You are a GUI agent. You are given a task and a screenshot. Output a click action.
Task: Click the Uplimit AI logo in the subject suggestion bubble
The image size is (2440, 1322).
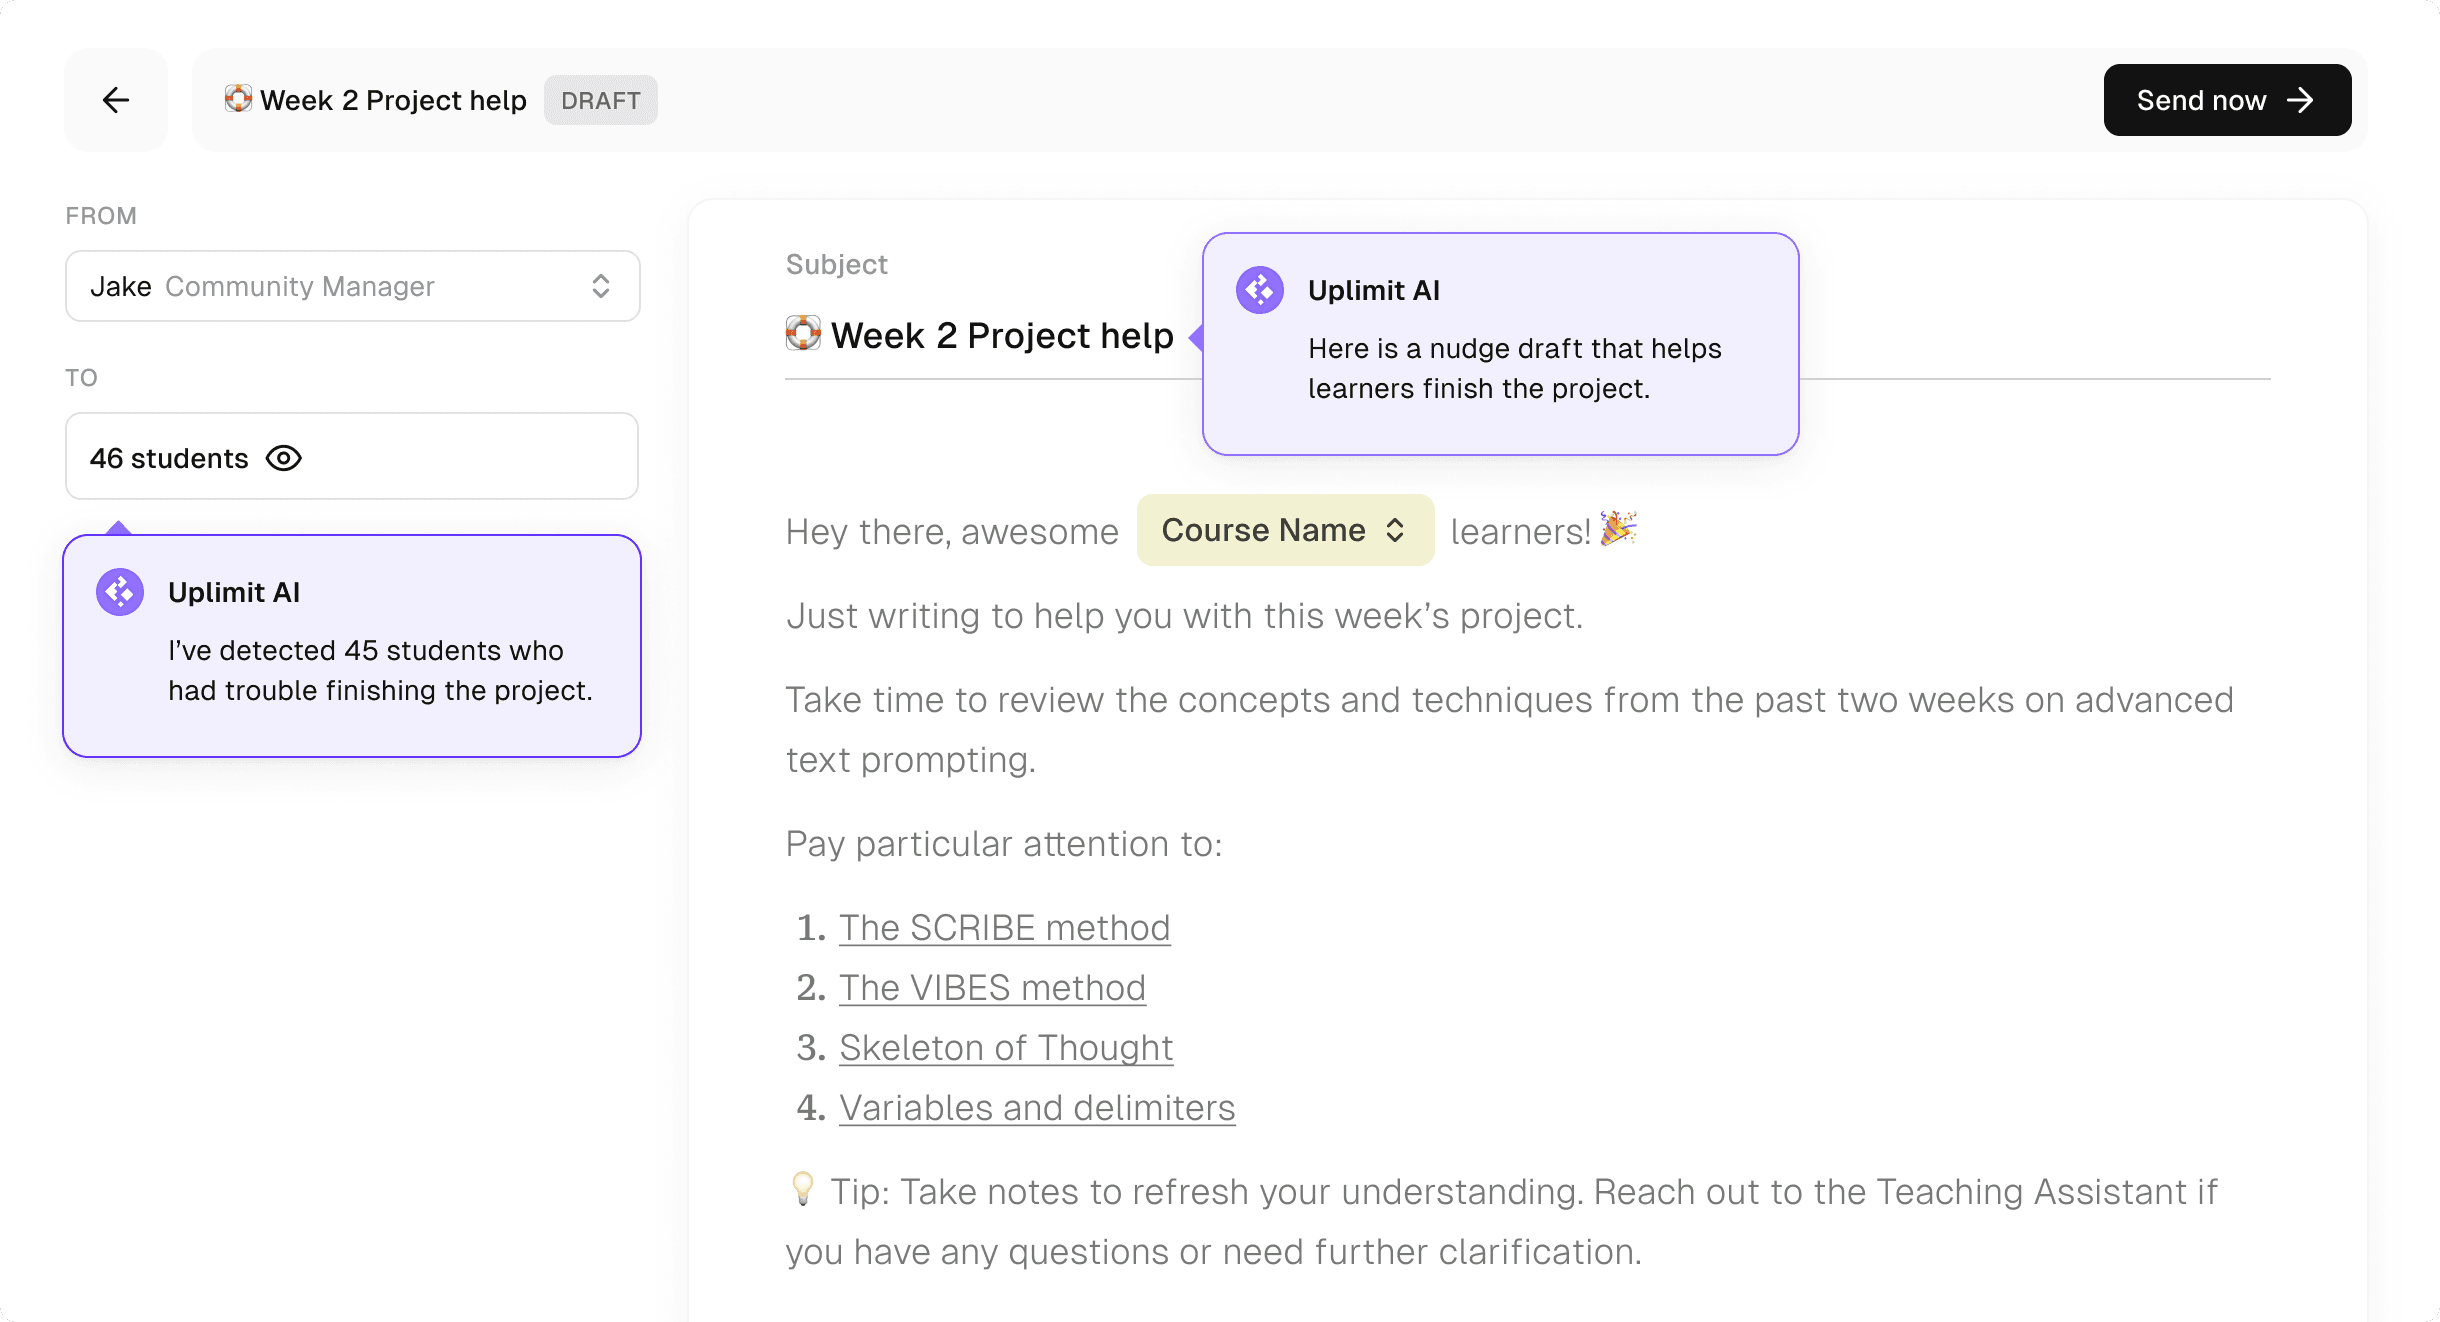click(x=1259, y=290)
